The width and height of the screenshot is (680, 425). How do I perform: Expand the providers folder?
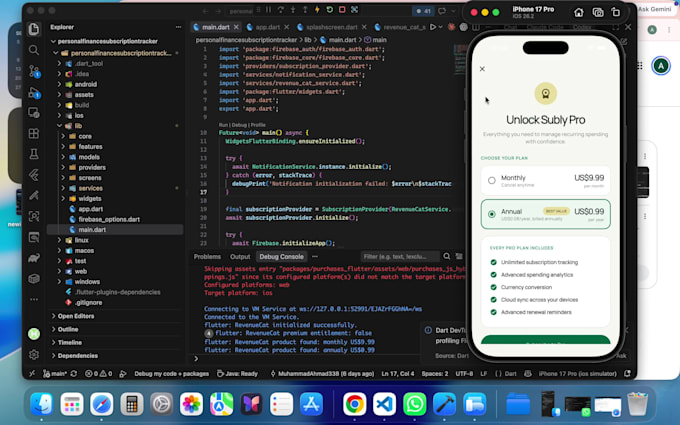click(63, 167)
